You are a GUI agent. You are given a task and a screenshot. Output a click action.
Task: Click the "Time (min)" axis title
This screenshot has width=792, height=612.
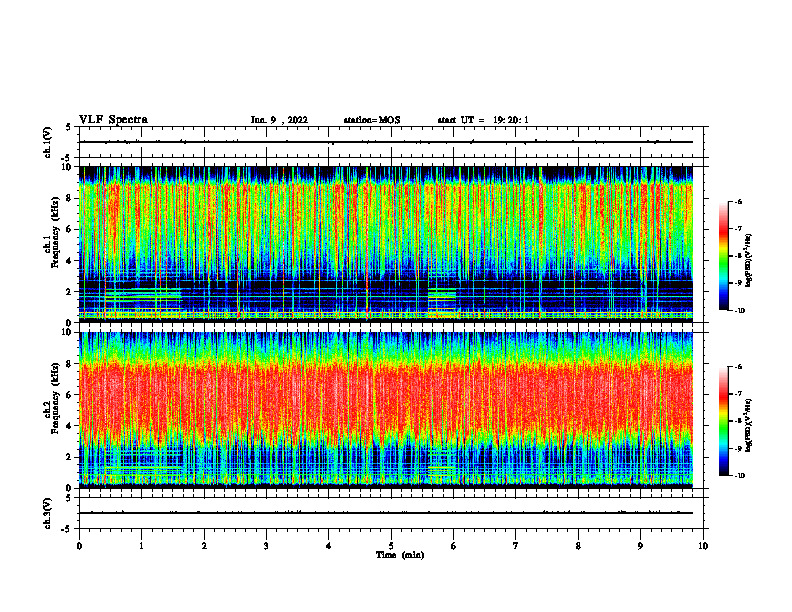click(x=400, y=555)
